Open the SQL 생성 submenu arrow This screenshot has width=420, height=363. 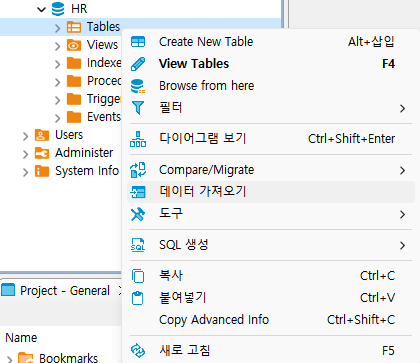point(403,246)
